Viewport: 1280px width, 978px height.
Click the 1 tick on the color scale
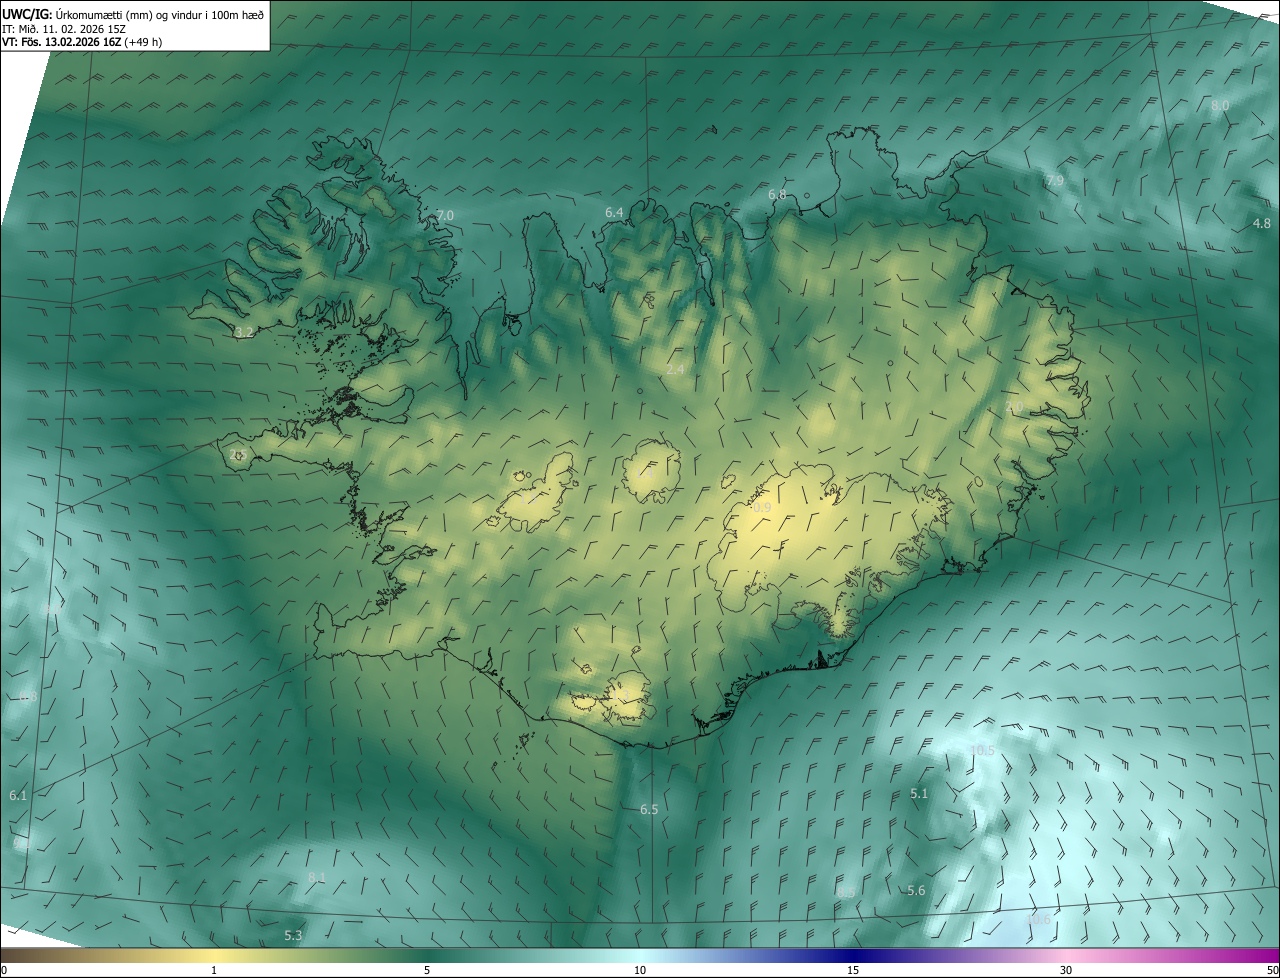214,970
